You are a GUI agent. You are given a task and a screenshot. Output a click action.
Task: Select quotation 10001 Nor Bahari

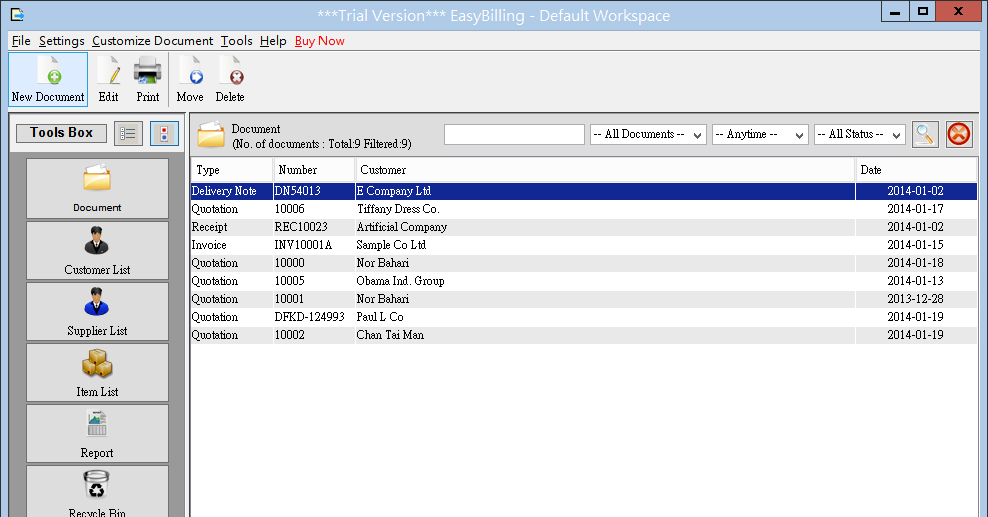click(x=584, y=299)
